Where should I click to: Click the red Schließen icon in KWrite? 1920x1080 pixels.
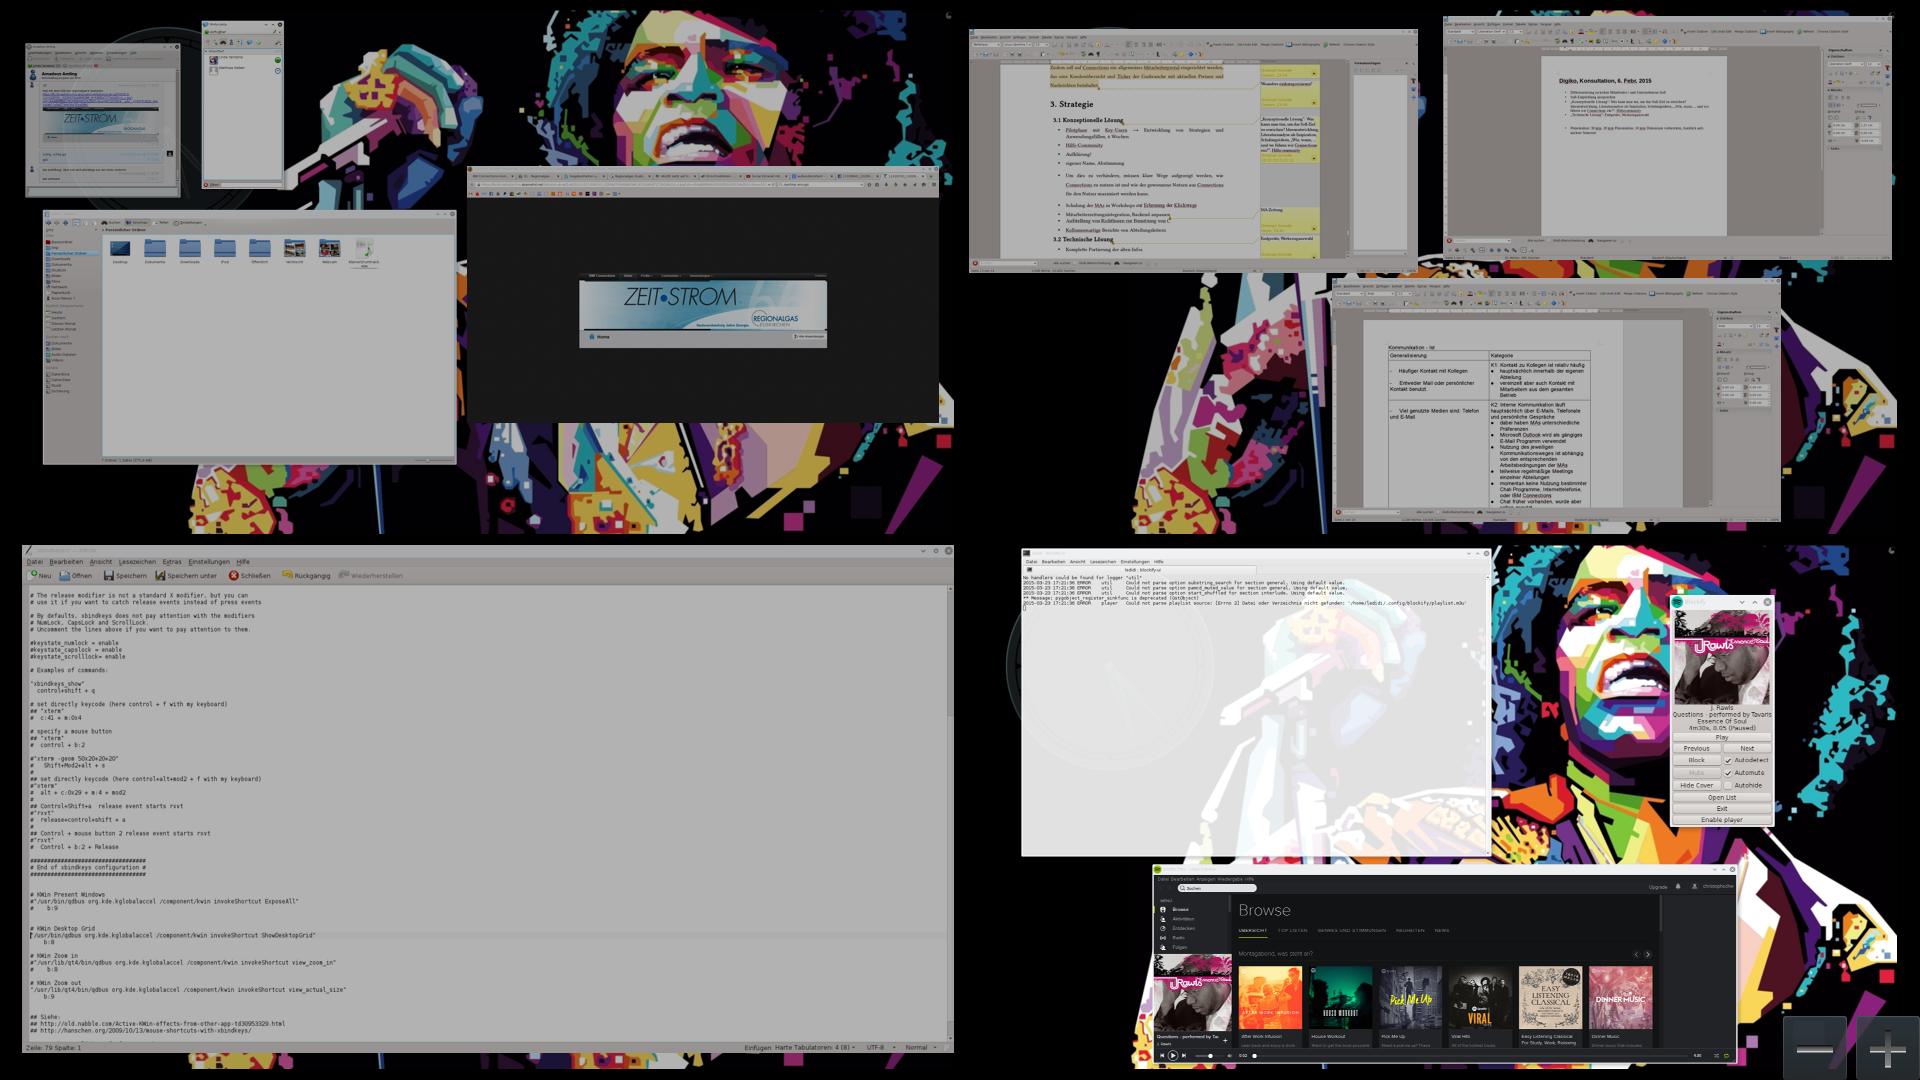tap(234, 575)
